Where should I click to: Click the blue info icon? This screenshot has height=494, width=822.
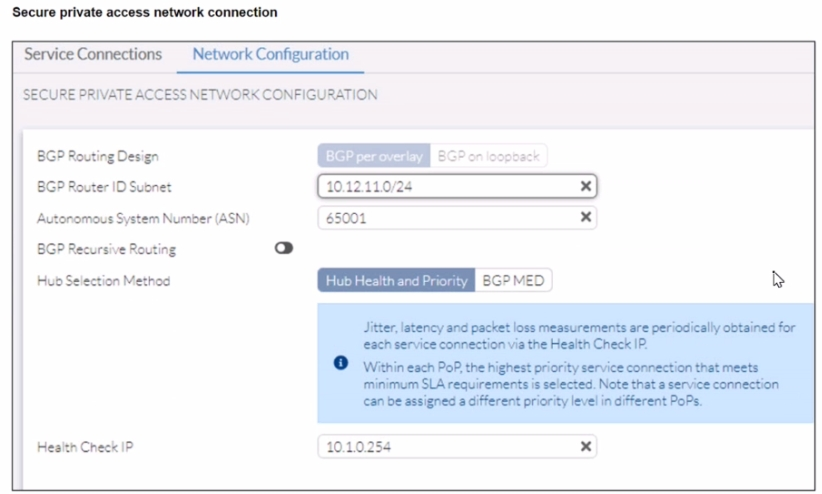[341, 362]
